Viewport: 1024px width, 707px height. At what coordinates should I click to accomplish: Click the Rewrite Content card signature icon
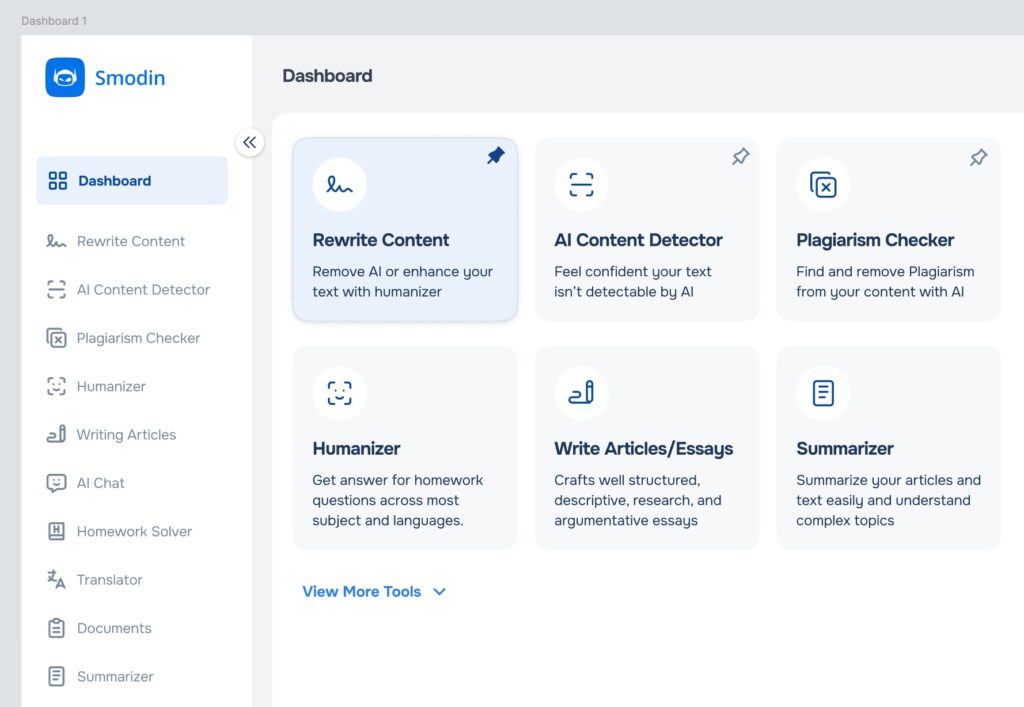pyautogui.click(x=340, y=185)
